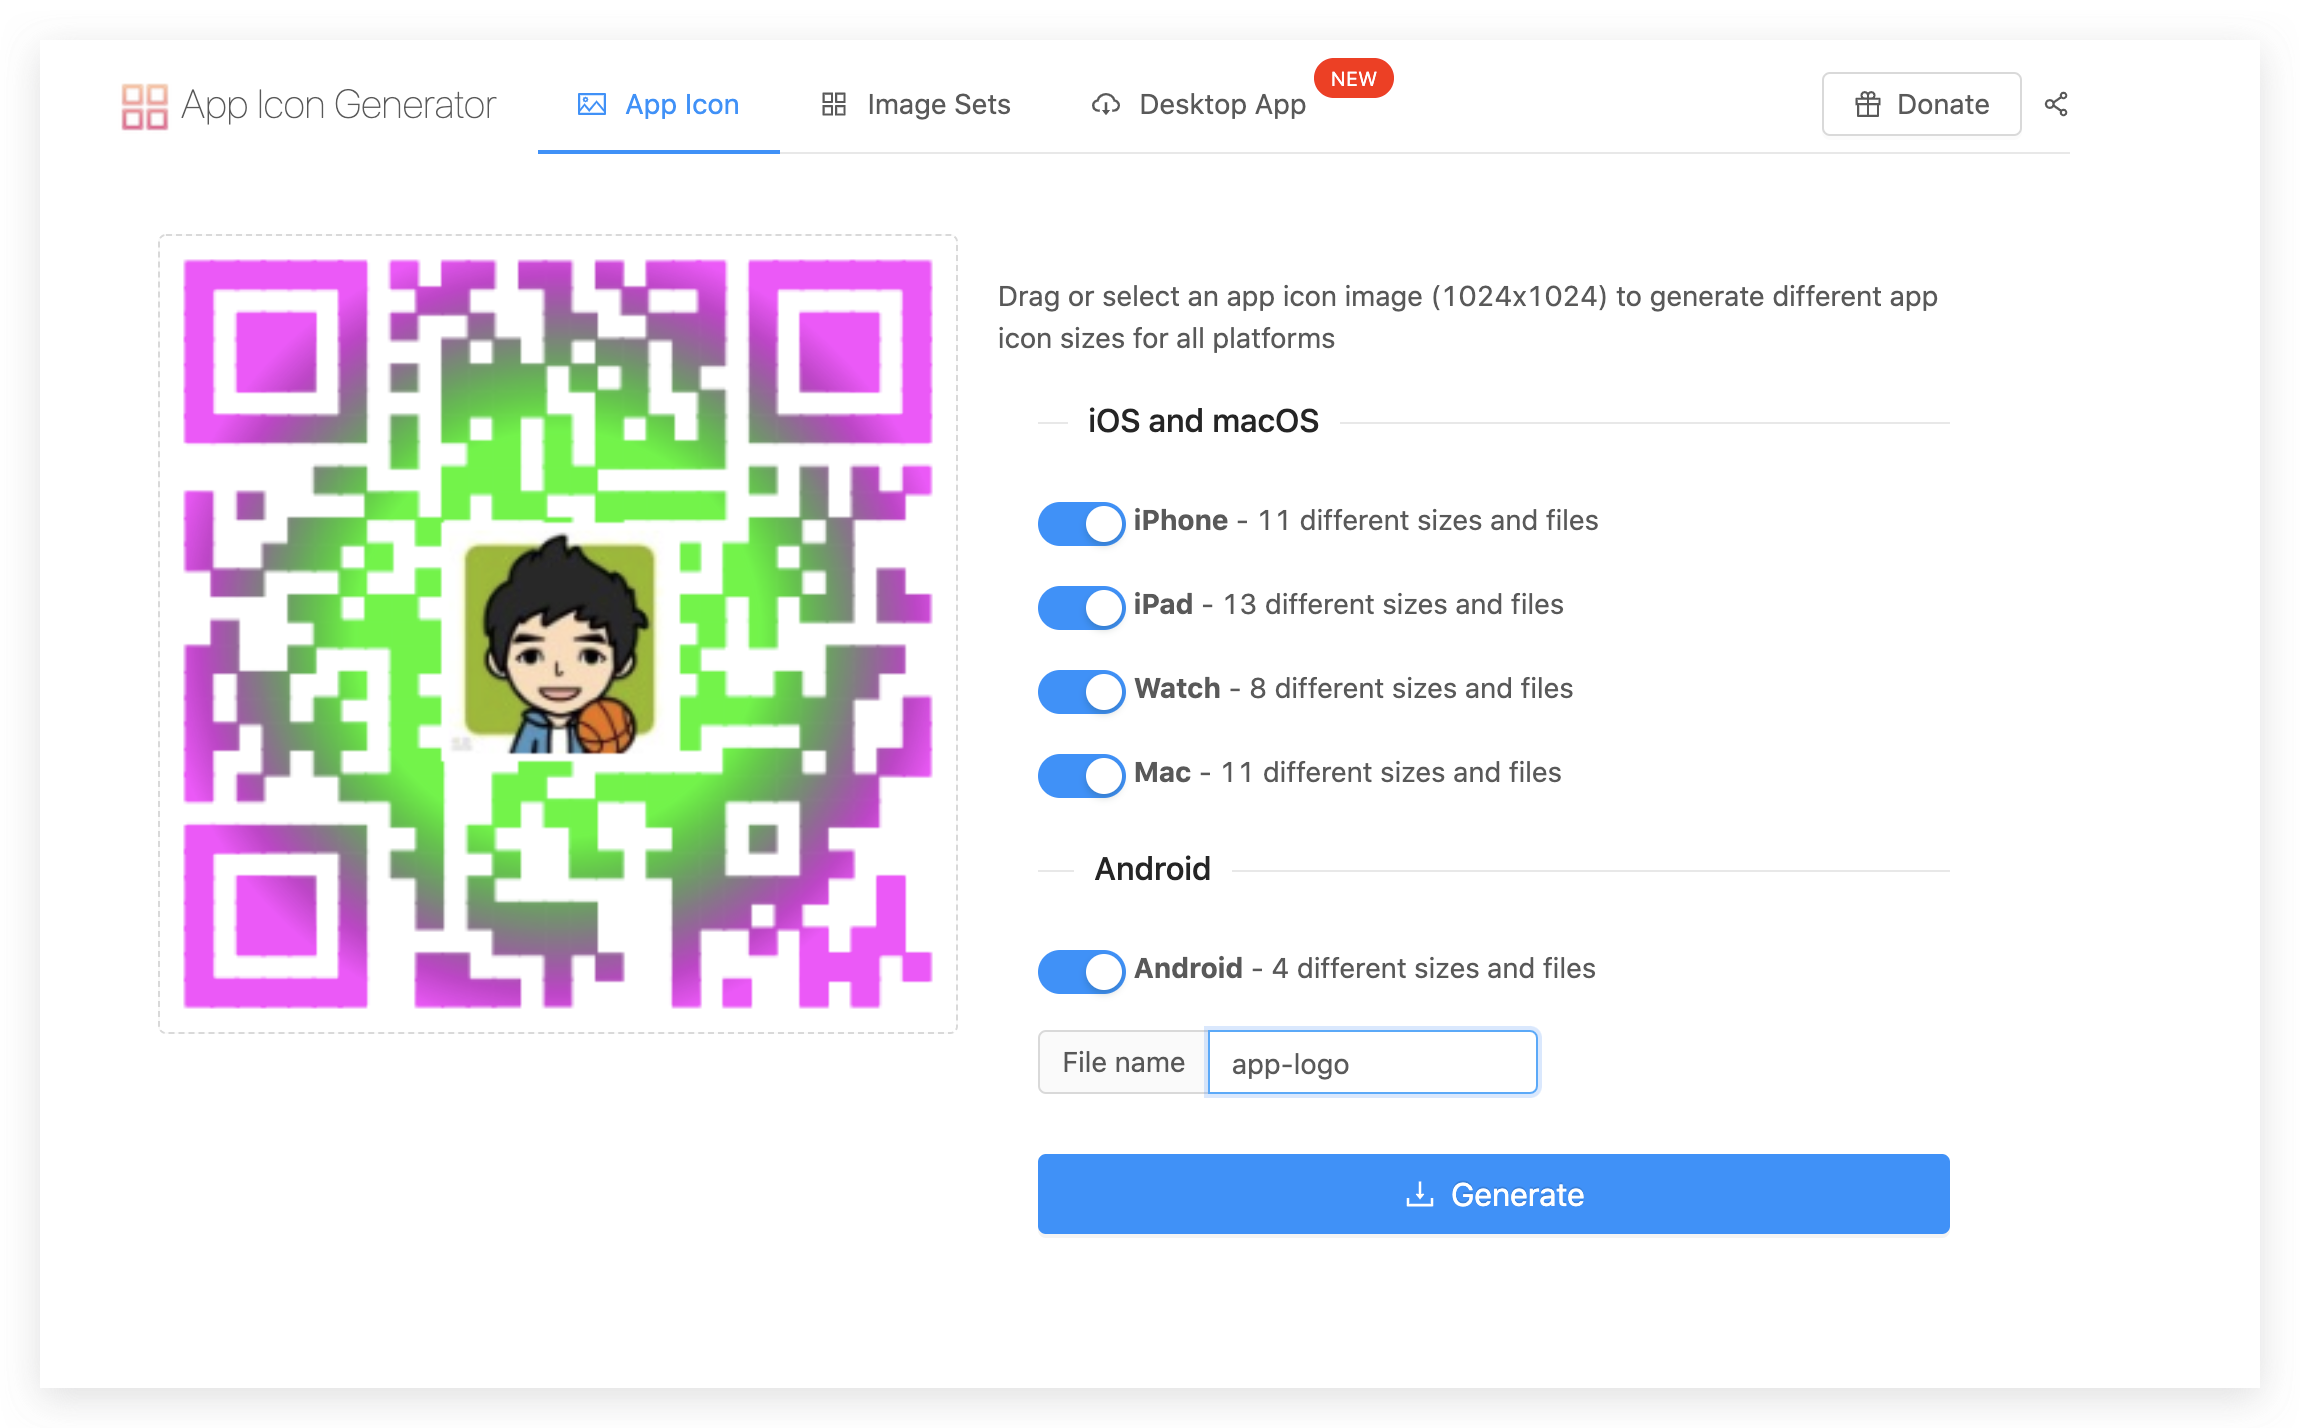Click the red NEW badge

(1354, 78)
